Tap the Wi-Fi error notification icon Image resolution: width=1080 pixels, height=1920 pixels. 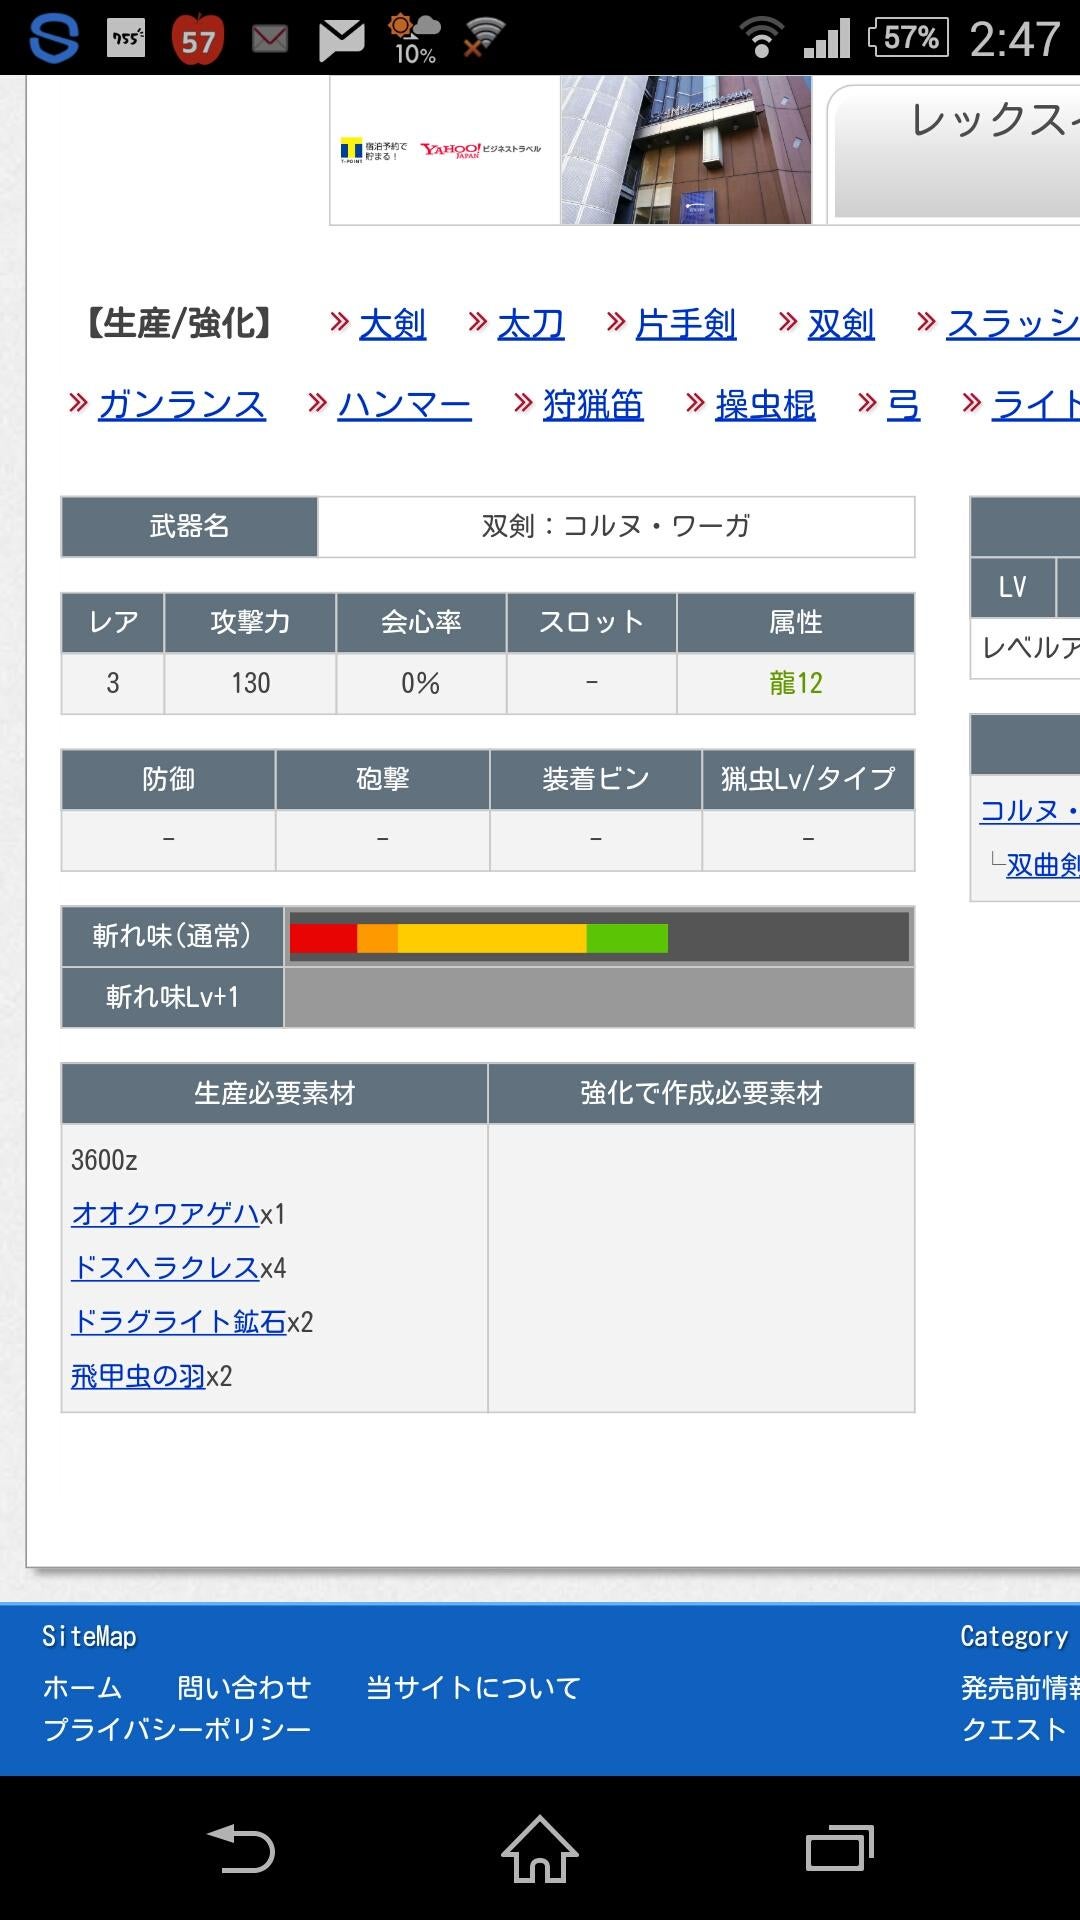[x=484, y=38]
